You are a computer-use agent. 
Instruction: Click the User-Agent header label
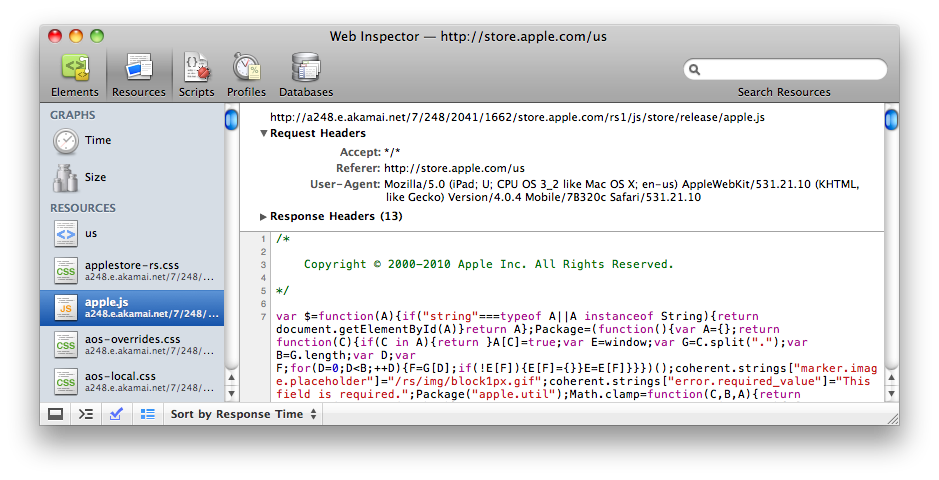point(345,184)
